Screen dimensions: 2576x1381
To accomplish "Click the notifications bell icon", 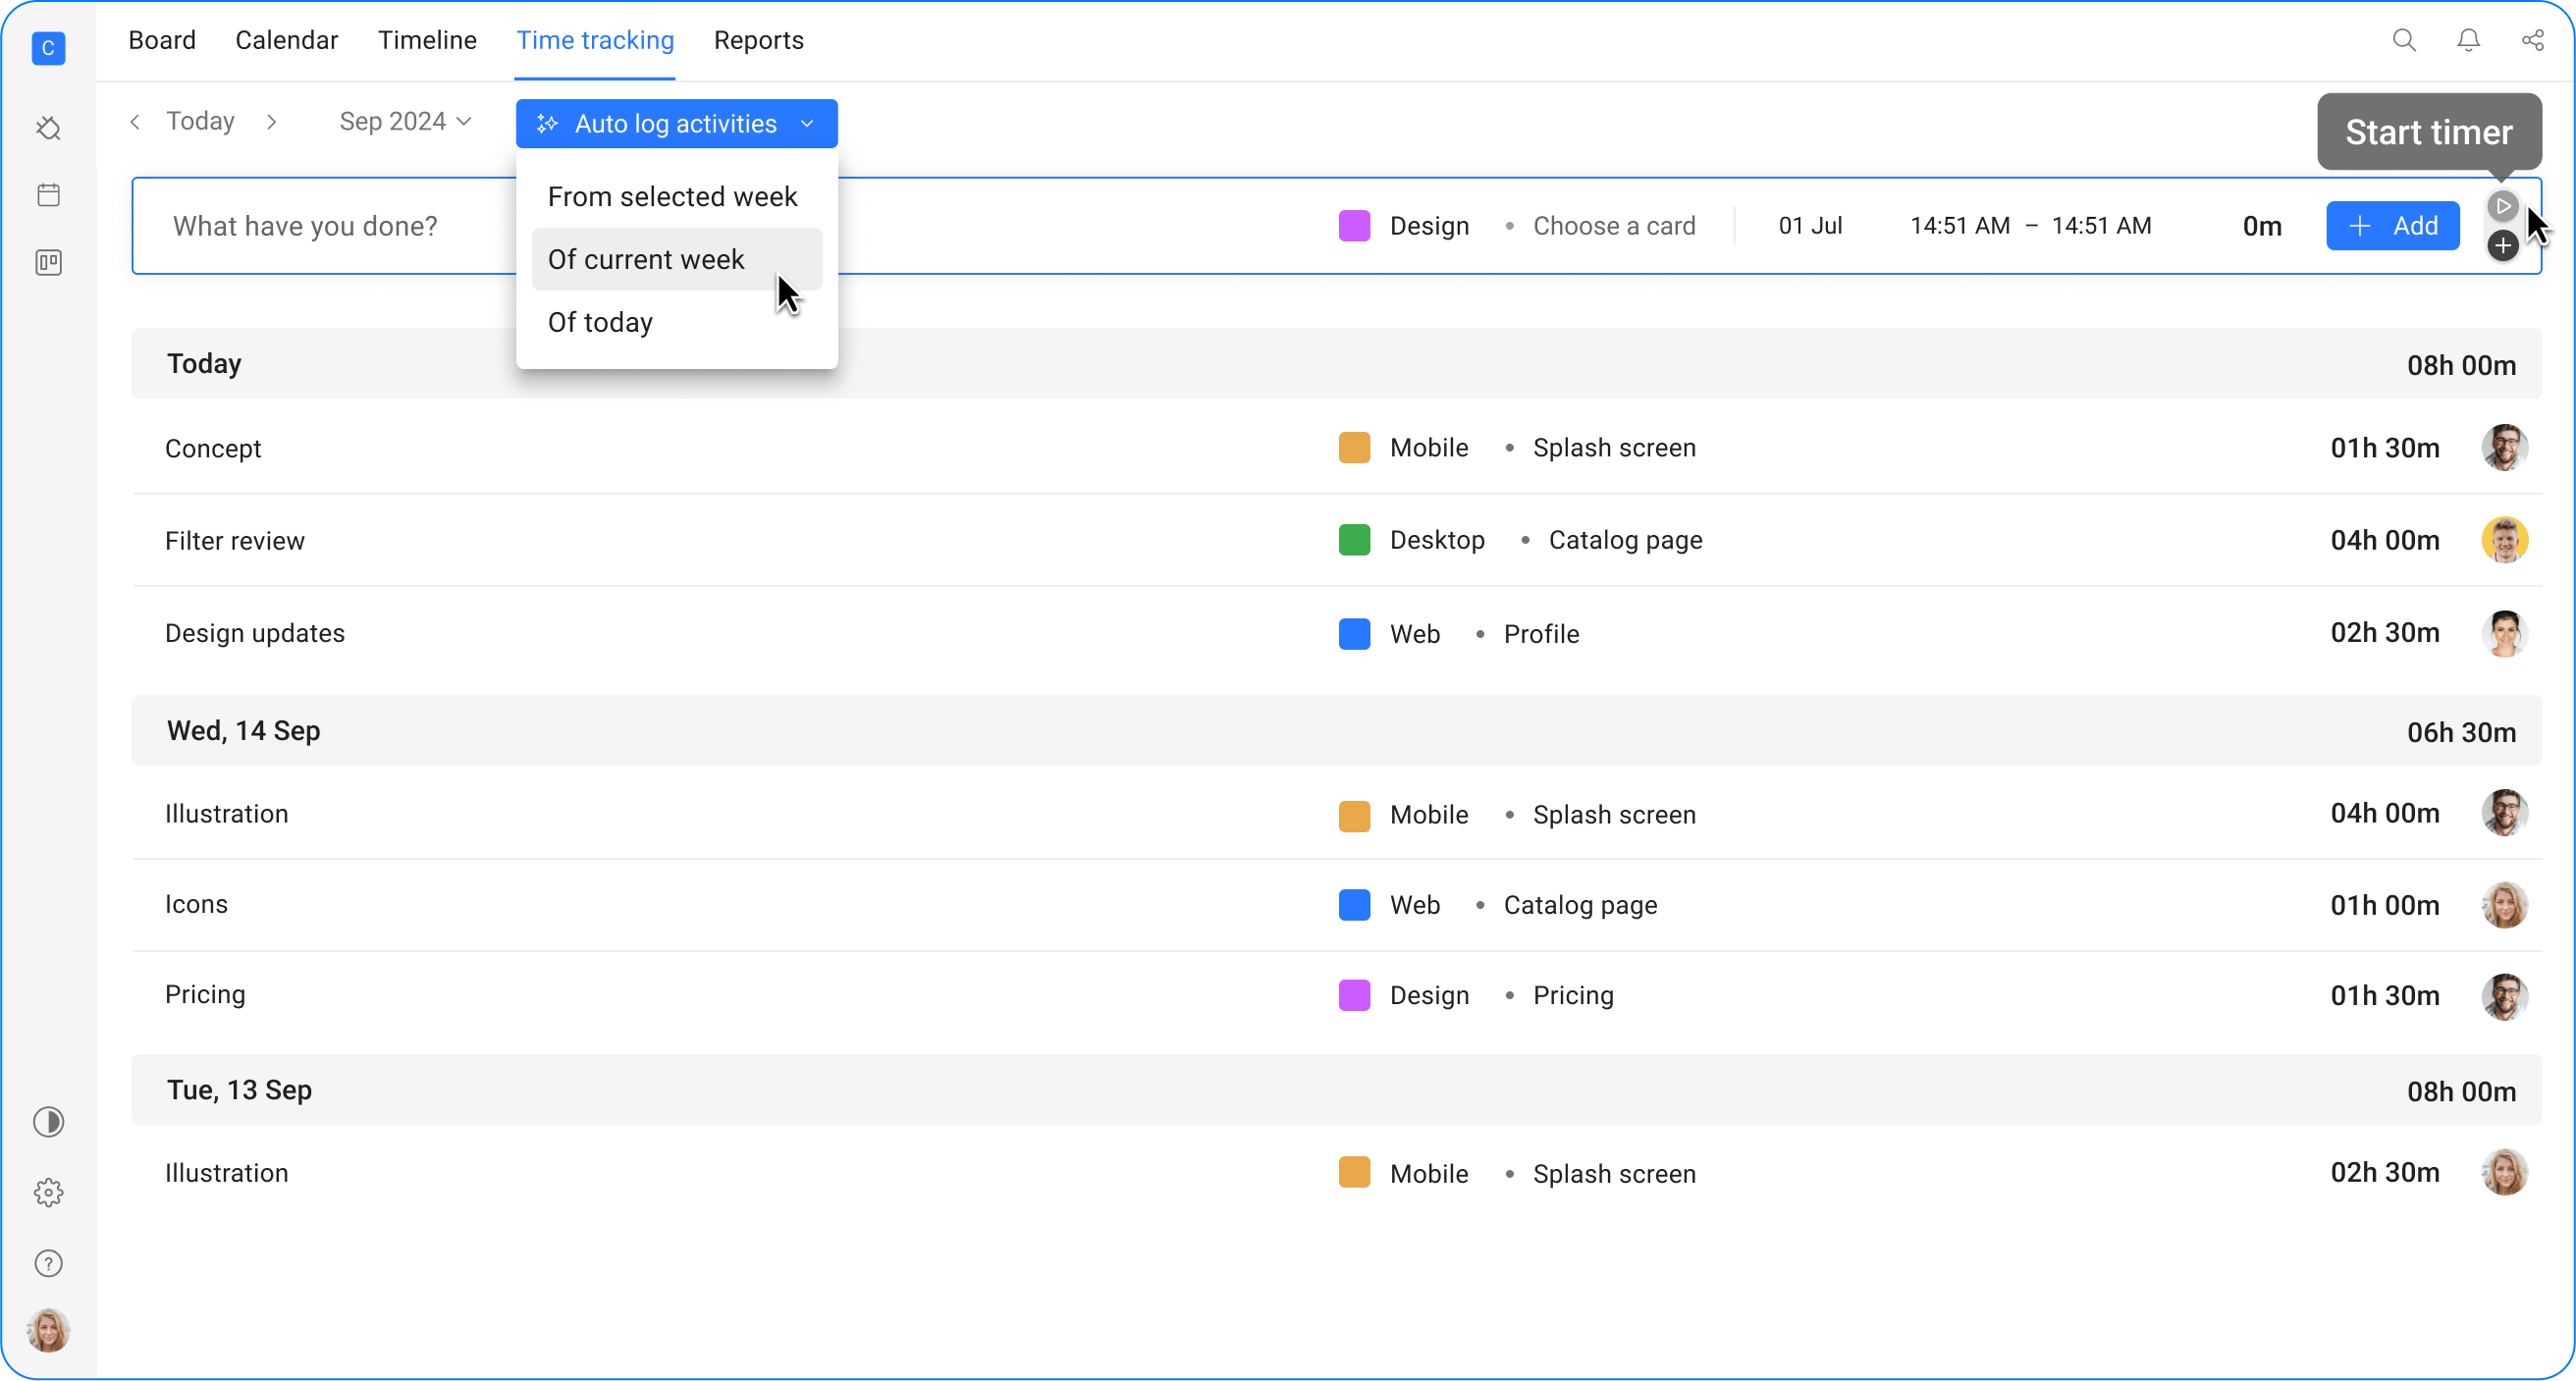I will click(2467, 41).
